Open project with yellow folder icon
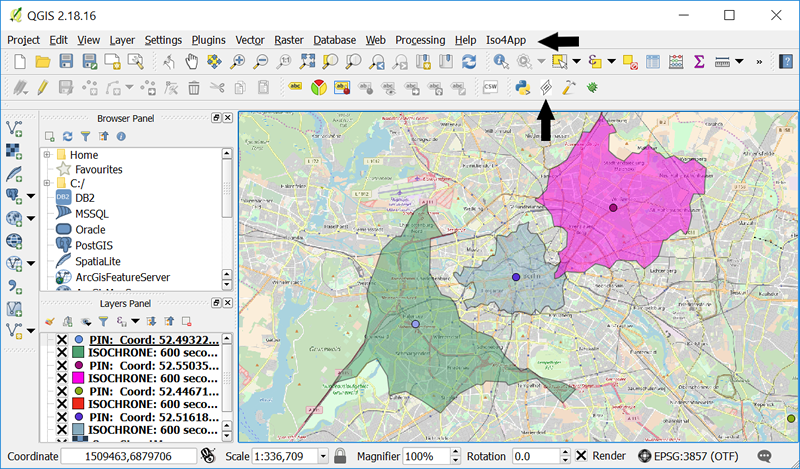 click(43, 62)
